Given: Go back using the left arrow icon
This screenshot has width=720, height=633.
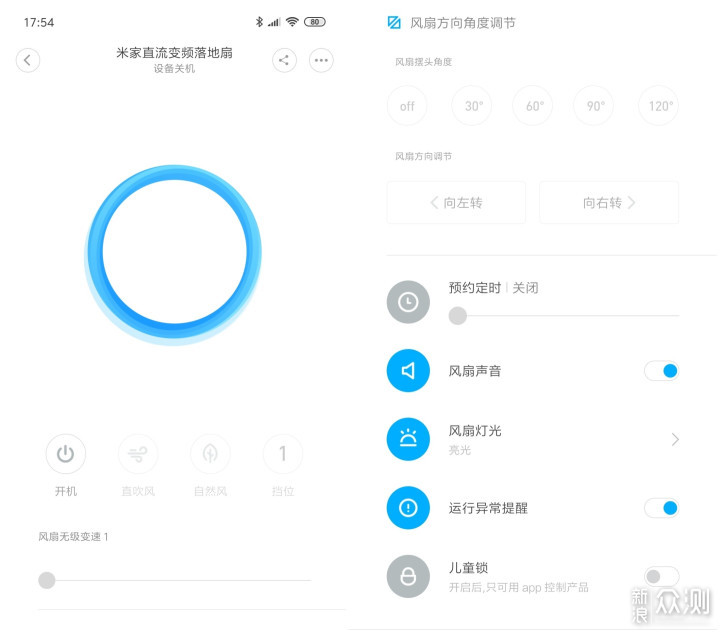Looking at the screenshot, I should pyautogui.click(x=28, y=60).
